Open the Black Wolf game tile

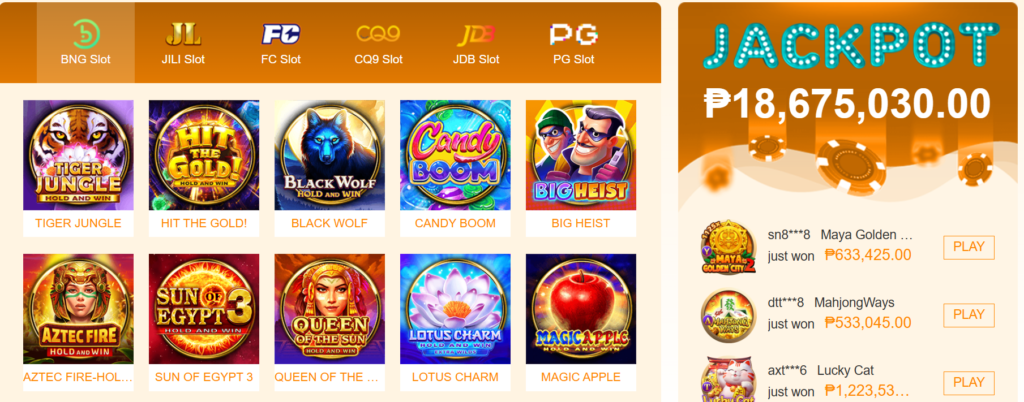[330, 155]
